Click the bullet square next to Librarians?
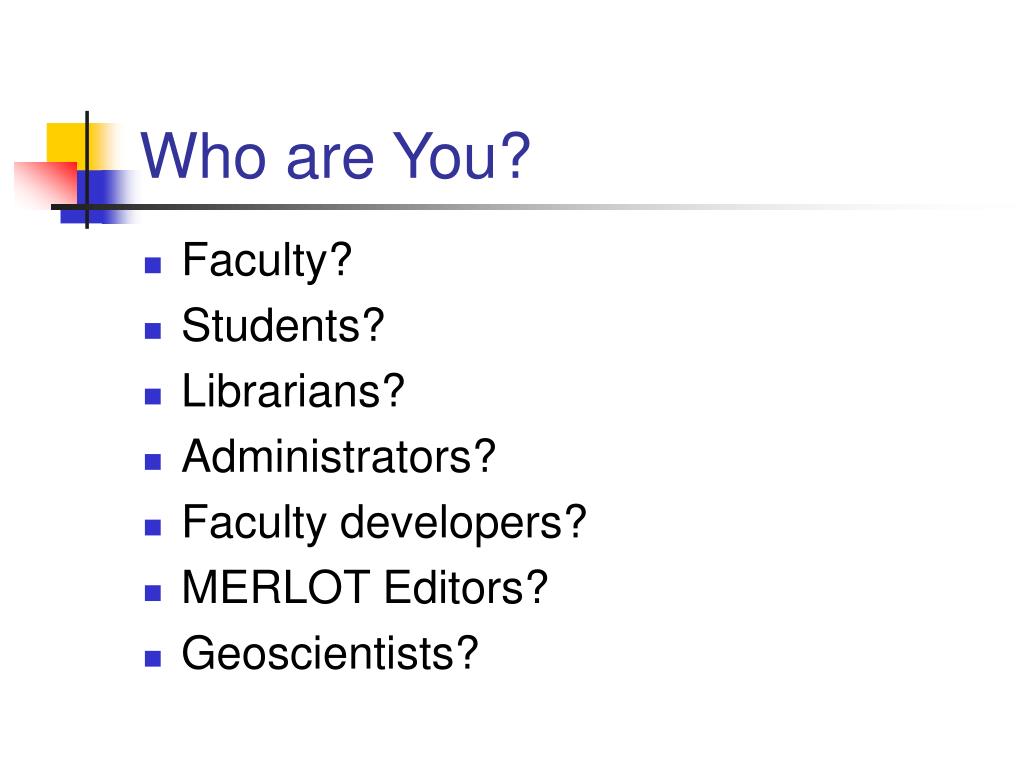Screen dimensions: 1024x768 pos(153,396)
